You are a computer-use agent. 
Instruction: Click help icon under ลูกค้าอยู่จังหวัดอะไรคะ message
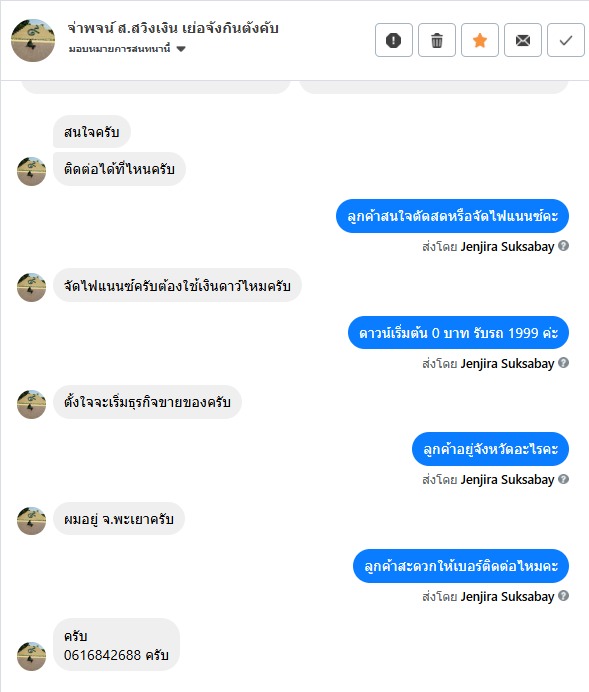[x=563, y=479]
